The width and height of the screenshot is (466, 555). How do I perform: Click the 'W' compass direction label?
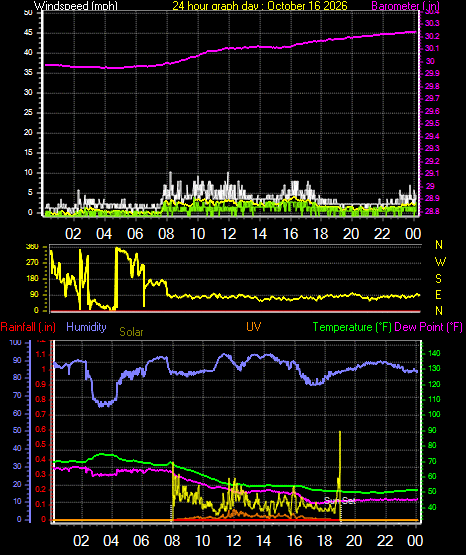pos(440,262)
